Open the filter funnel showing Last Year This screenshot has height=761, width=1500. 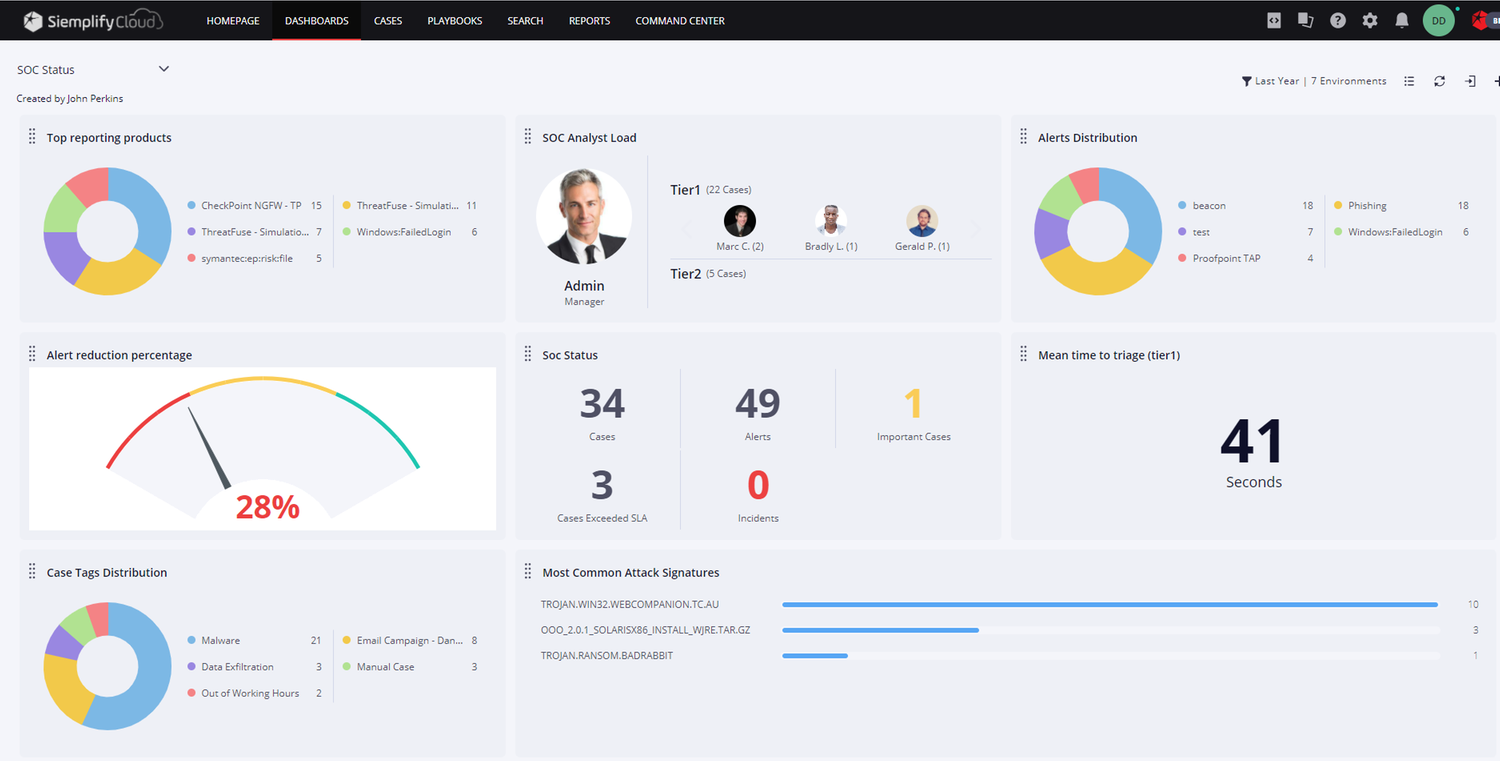coord(1247,80)
